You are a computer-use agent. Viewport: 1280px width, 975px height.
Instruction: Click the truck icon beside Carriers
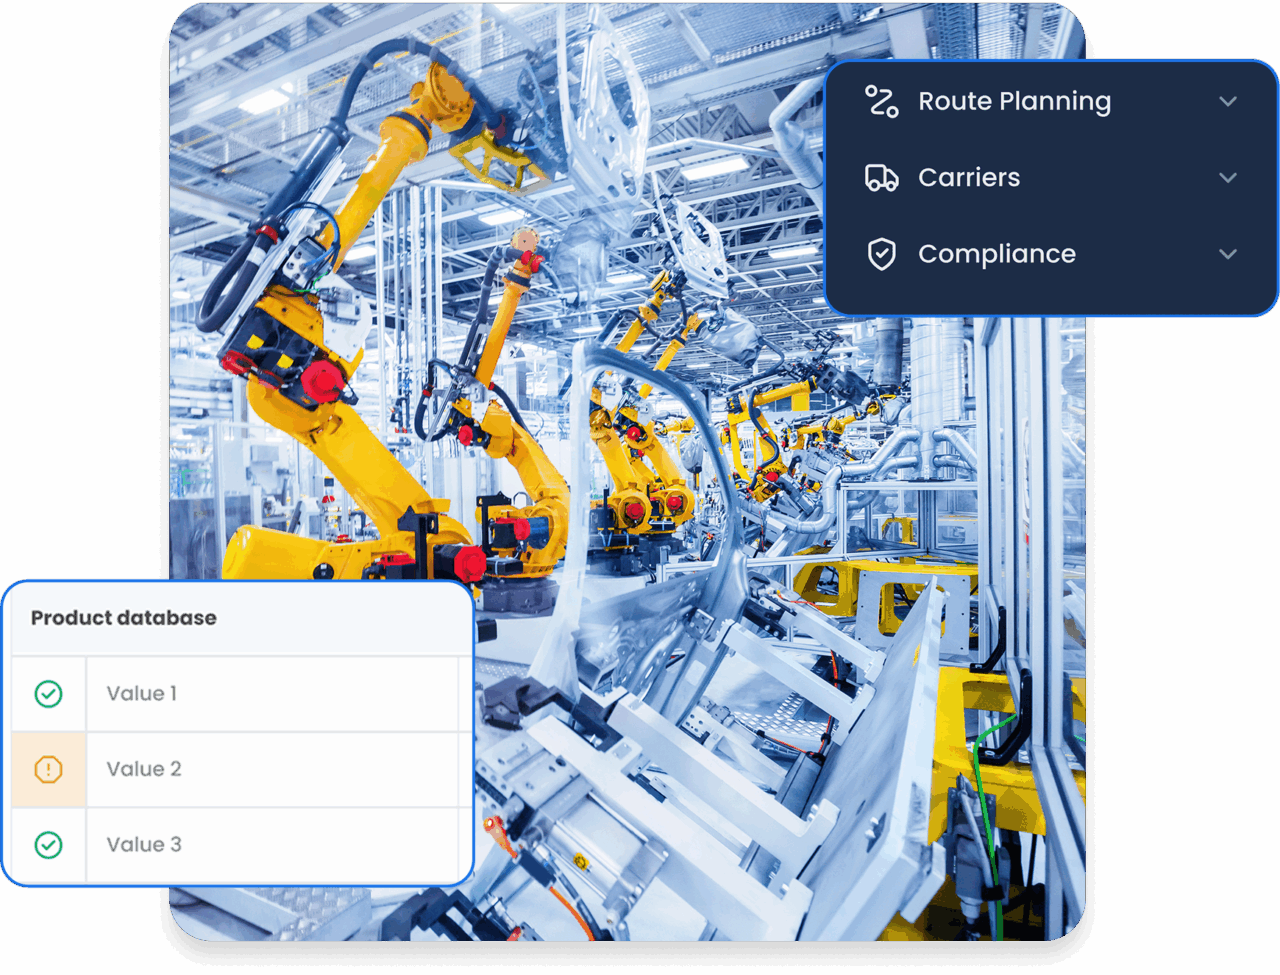(x=881, y=177)
